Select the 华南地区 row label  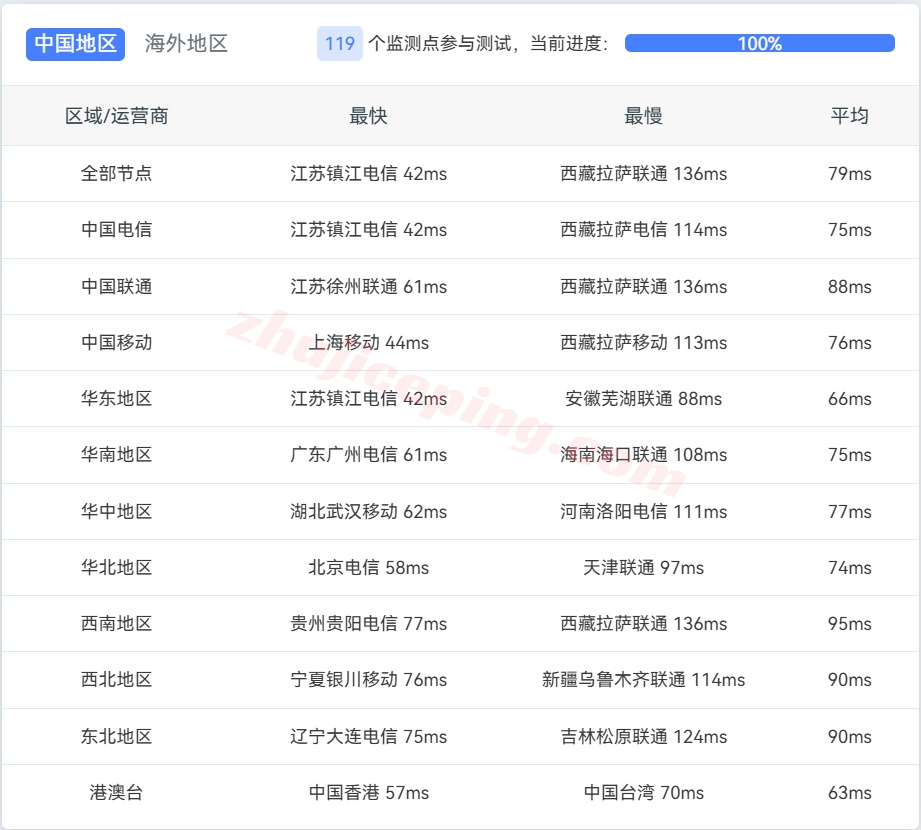[116, 455]
